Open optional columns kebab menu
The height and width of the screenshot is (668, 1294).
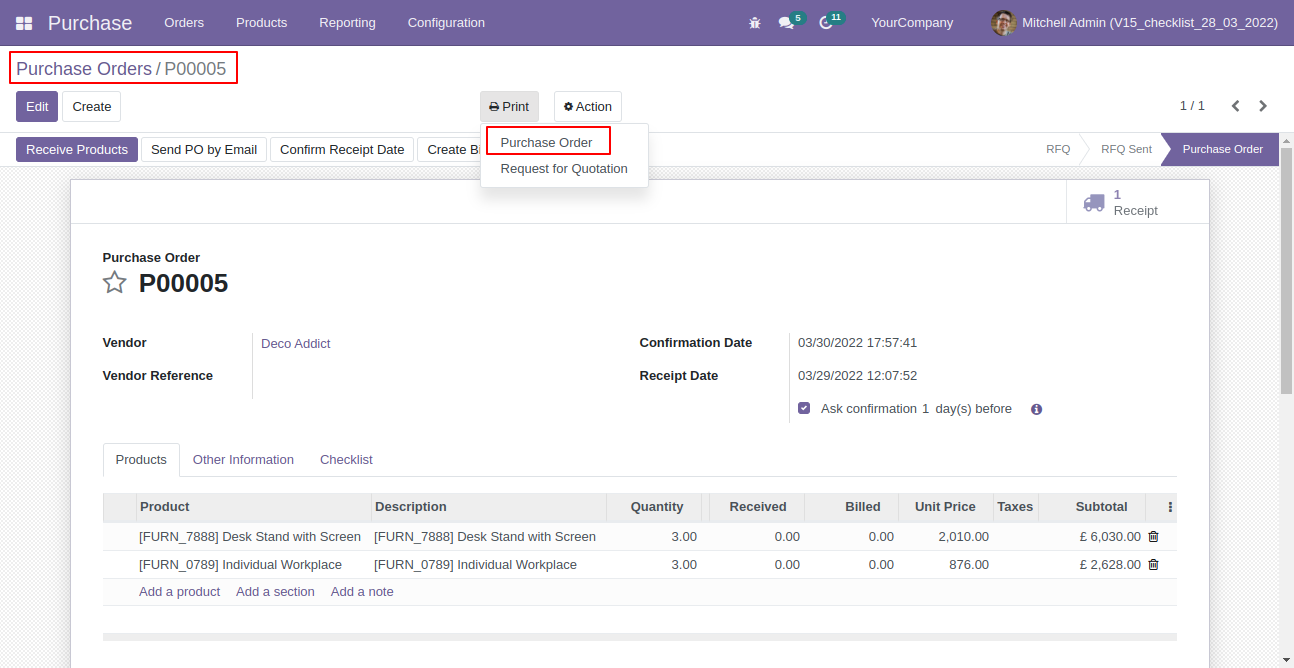click(1170, 507)
